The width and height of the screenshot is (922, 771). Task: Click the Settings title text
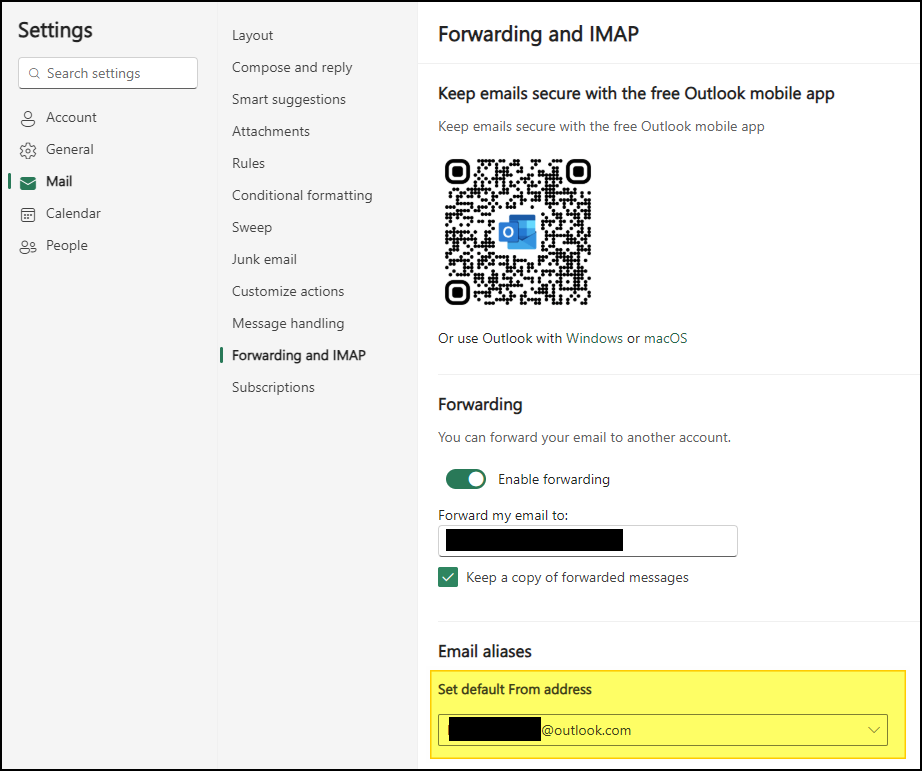55,30
